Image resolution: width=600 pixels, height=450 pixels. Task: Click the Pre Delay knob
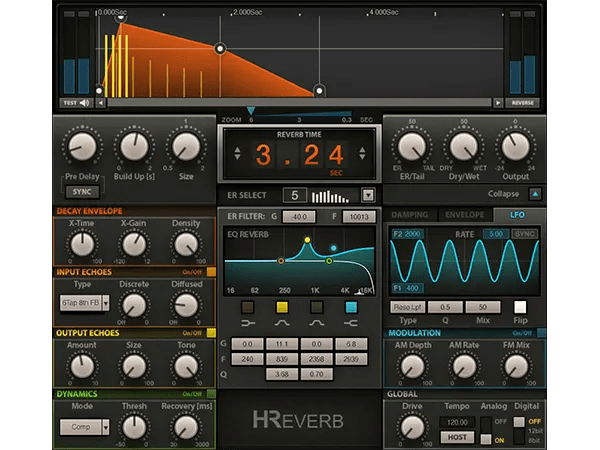click(x=82, y=147)
